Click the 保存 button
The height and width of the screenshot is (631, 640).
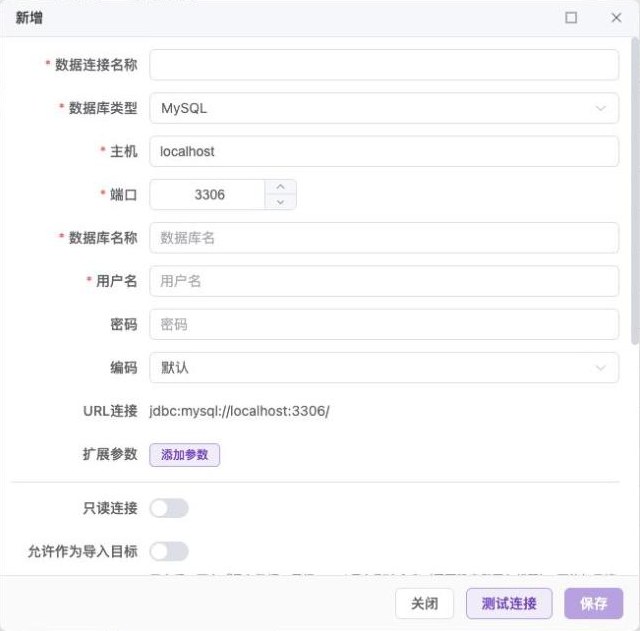pyautogui.click(x=593, y=603)
